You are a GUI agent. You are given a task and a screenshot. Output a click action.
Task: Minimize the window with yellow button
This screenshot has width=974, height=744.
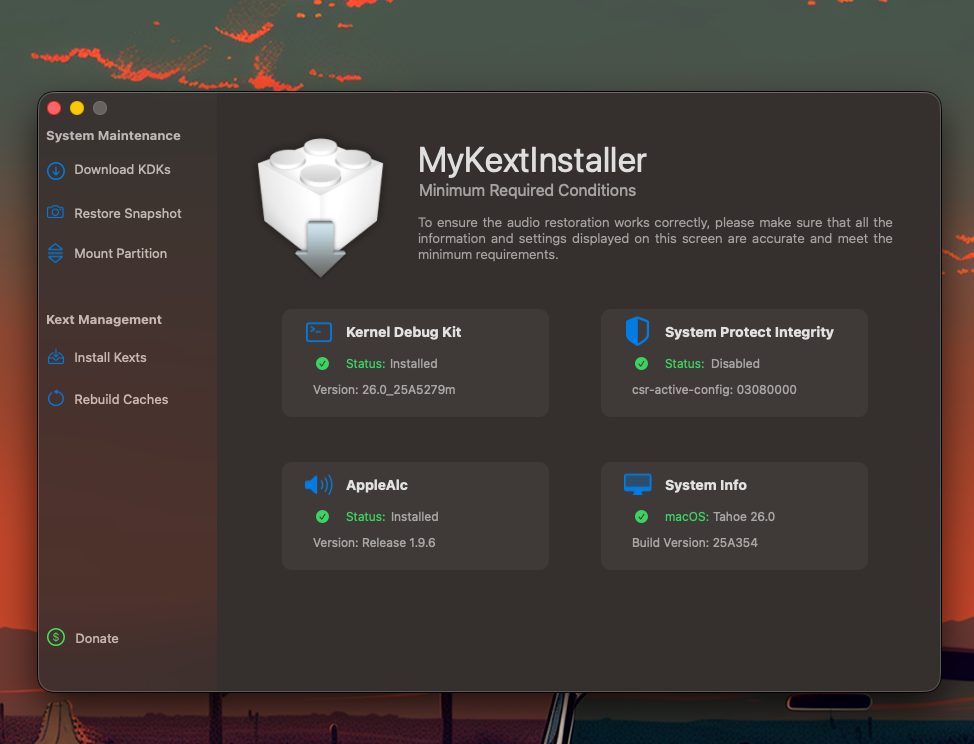pyautogui.click(x=77, y=108)
